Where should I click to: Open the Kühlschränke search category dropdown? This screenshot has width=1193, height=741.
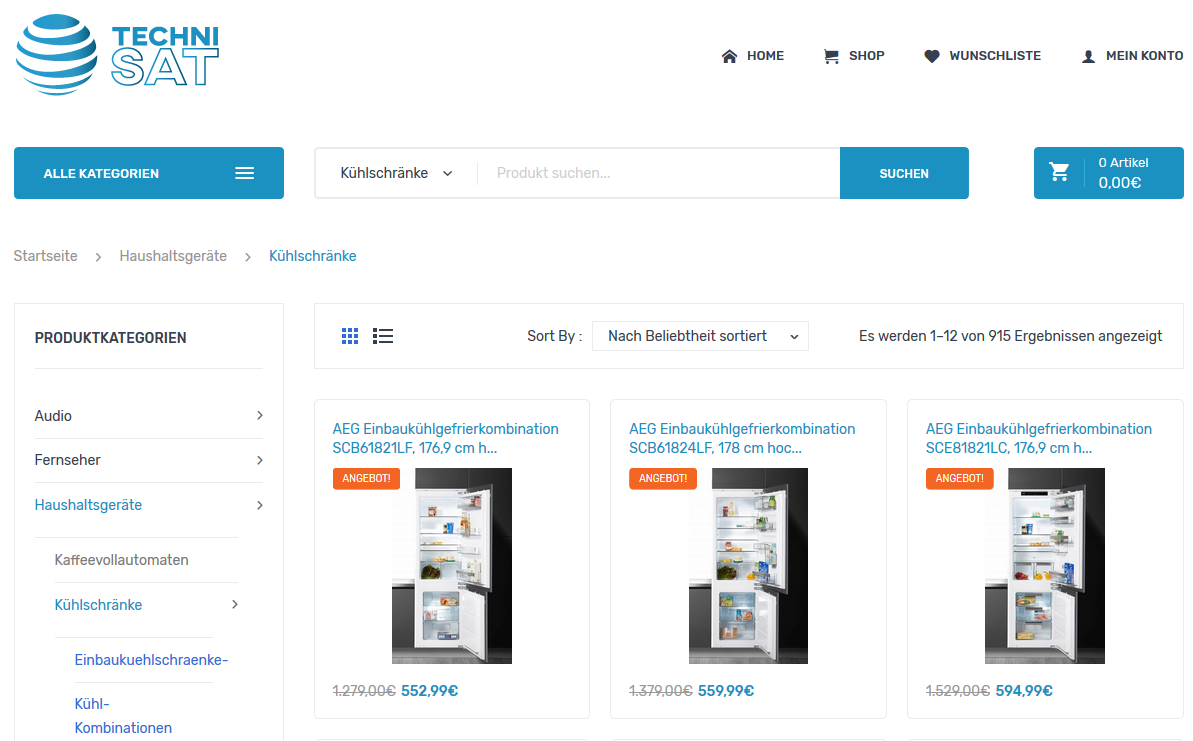[x=396, y=173]
